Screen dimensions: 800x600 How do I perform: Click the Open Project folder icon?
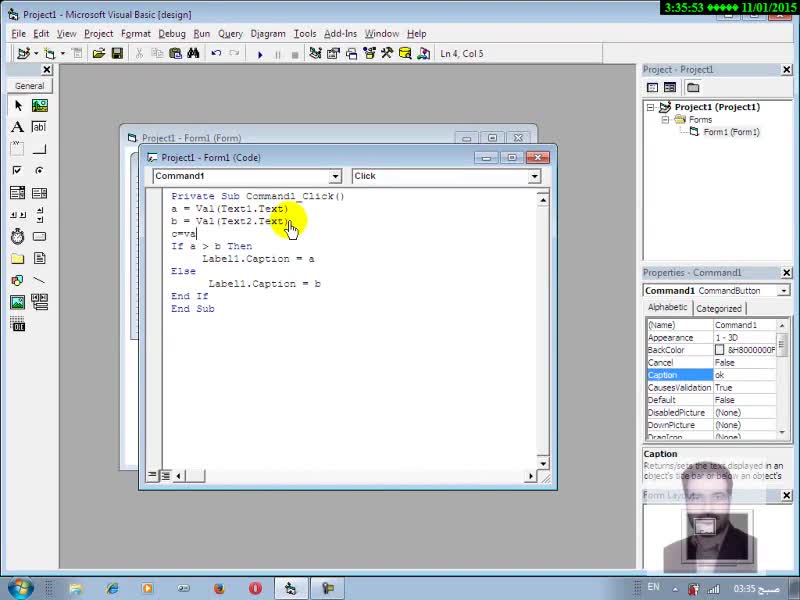98,53
